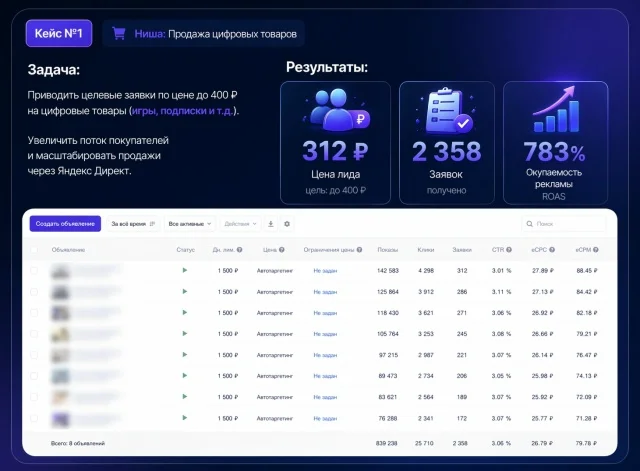Open ad thumbnail in the 142 583 row
The height and width of the screenshot is (471, 640).
coord(60,271)
